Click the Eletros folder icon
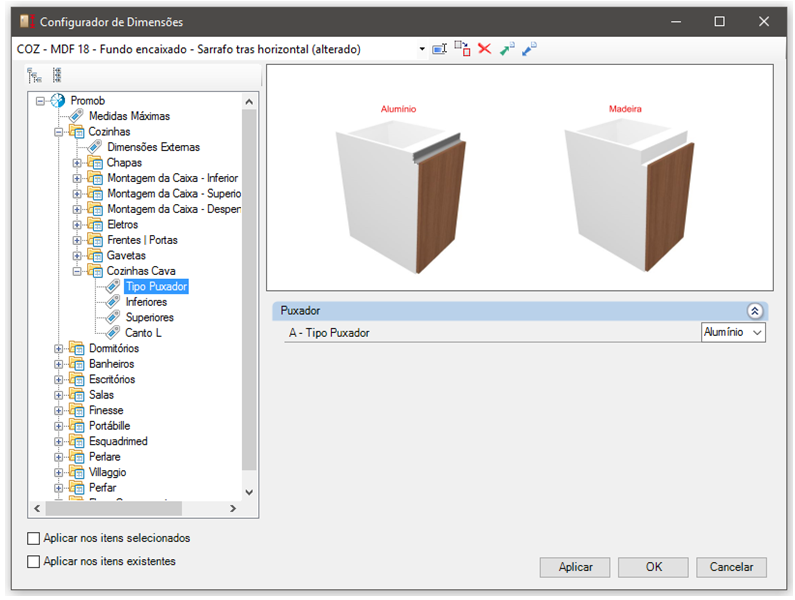Viewport: 795px width, 600px height. [x=95, y=225]
